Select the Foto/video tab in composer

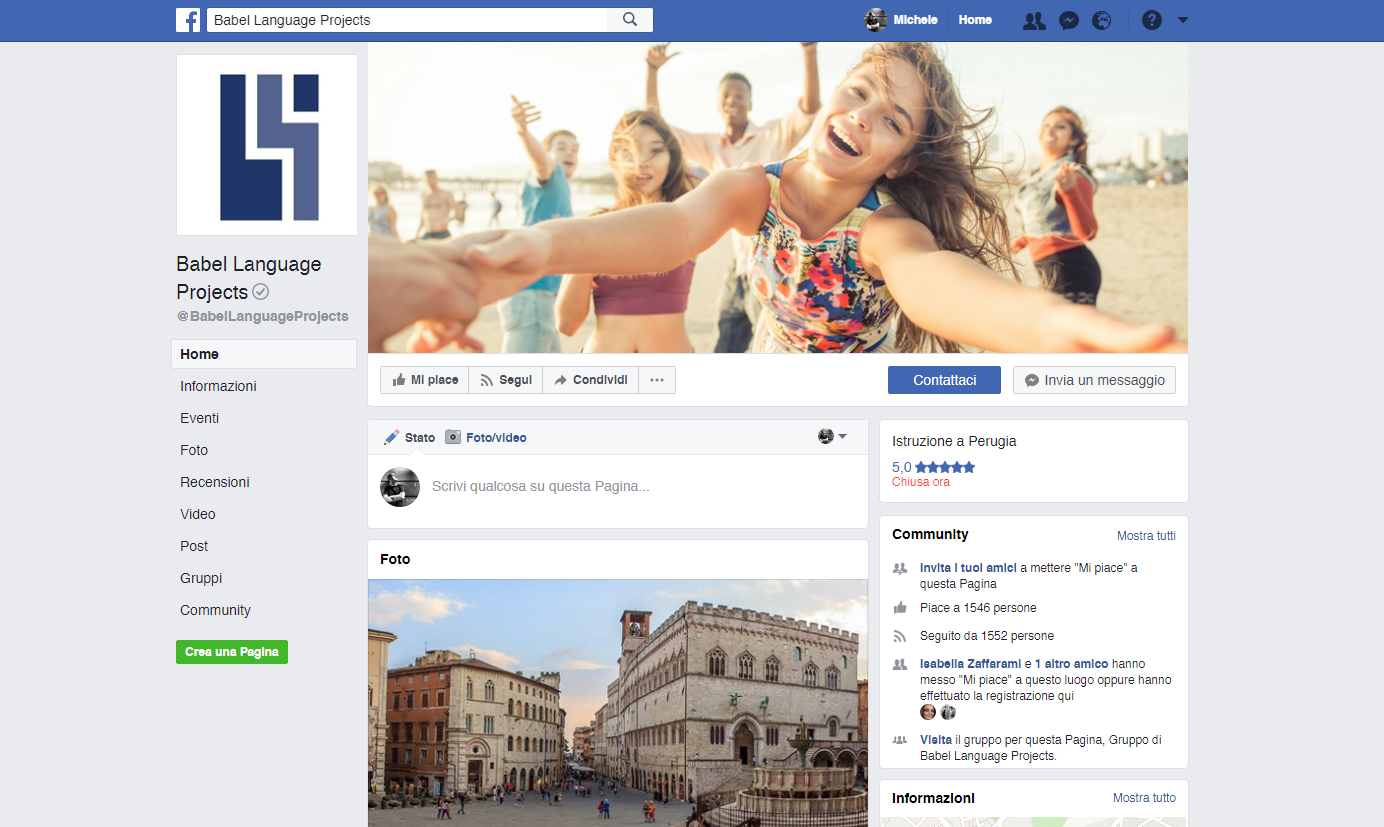486,437
